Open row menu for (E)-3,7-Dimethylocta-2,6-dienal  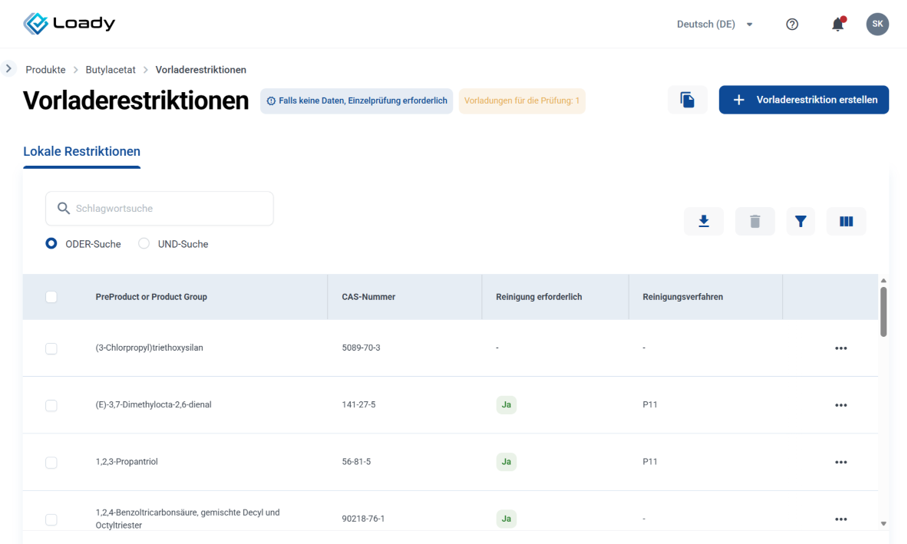[x=841, y=405]
